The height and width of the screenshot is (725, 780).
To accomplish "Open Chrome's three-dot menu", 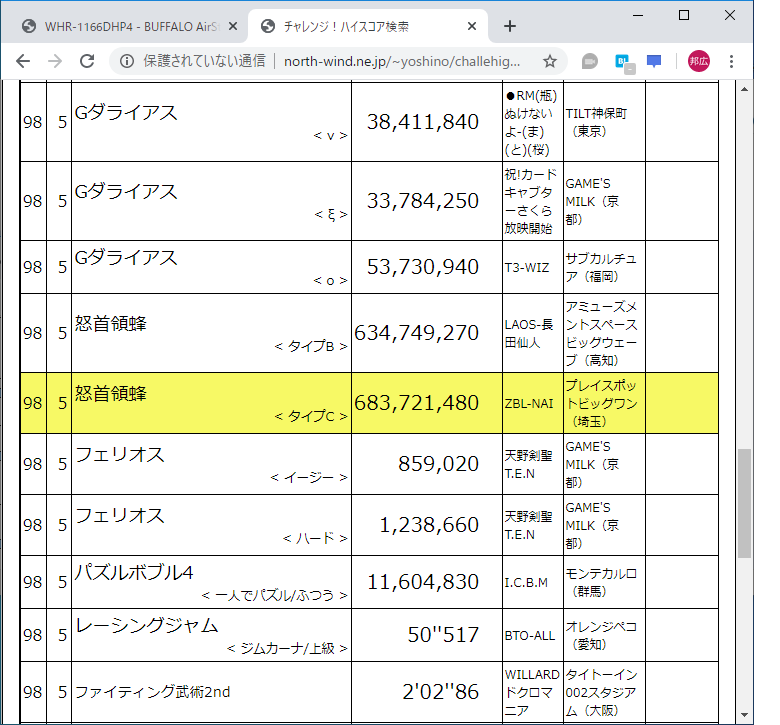I will point(731,61).
